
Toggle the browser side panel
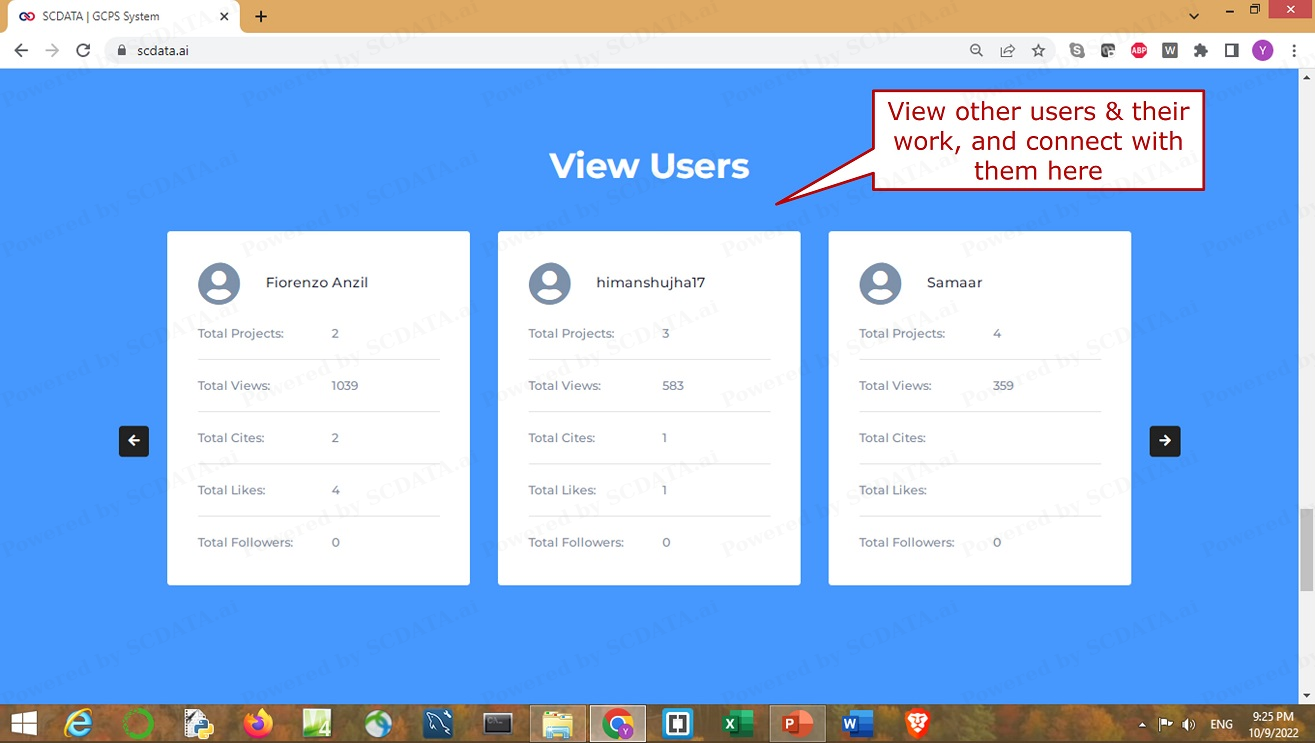pos(1231,51)
